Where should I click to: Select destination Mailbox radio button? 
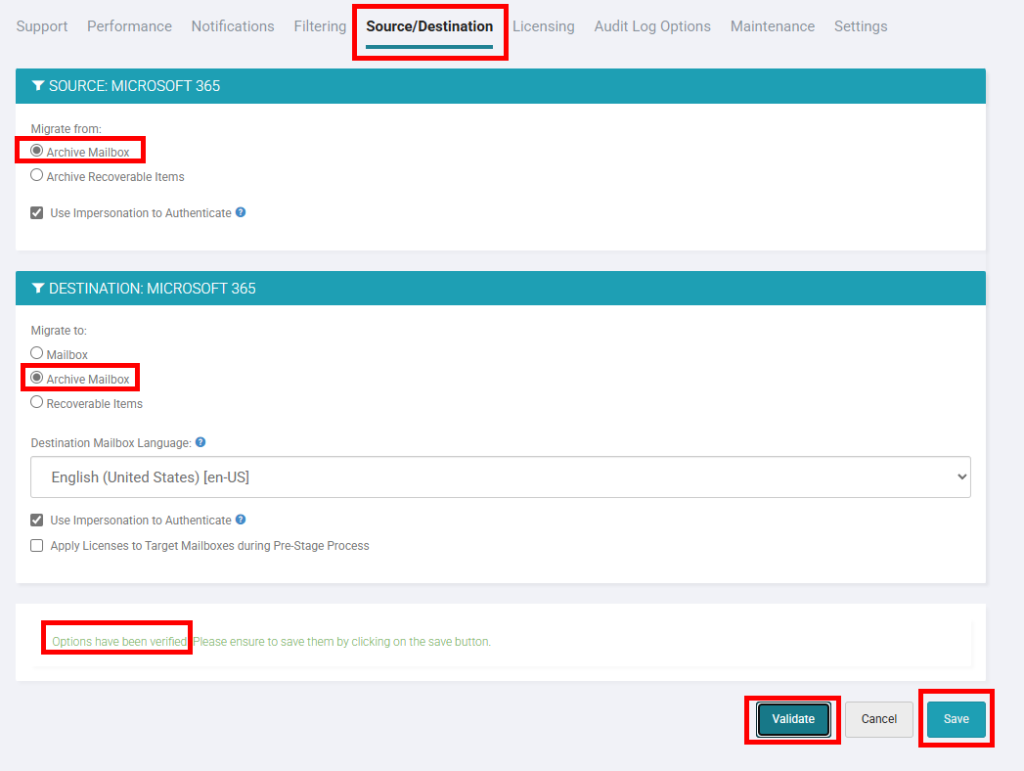pos(37,353)
